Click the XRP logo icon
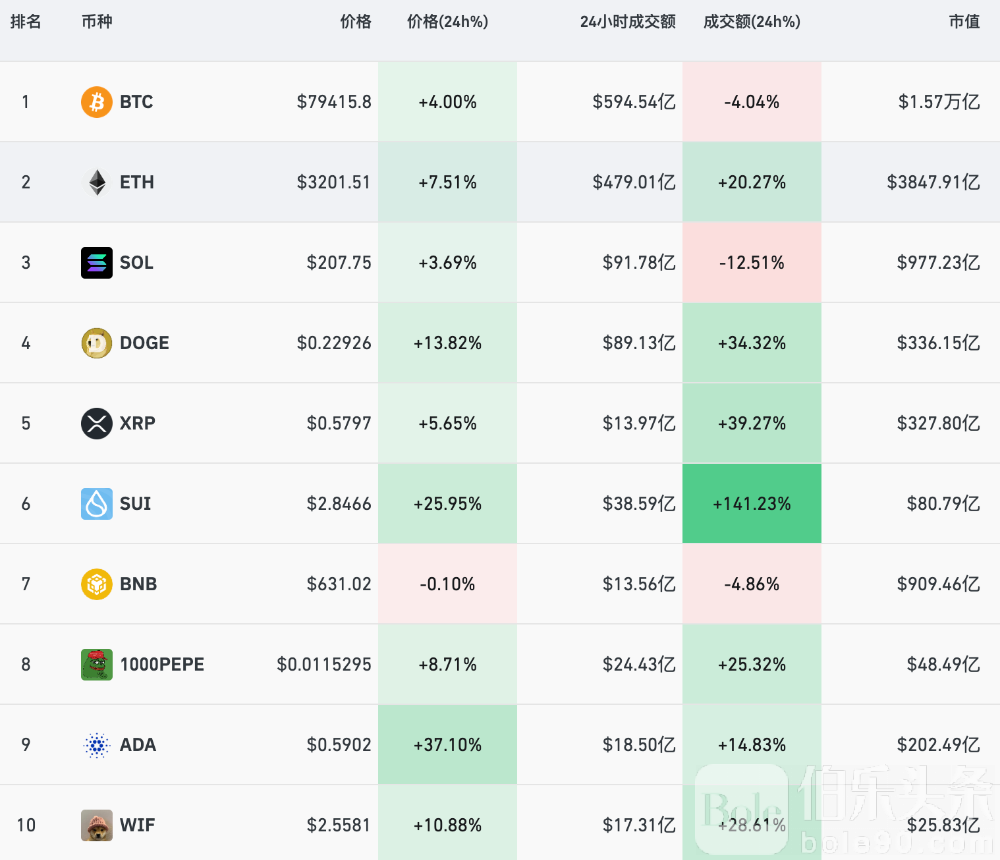 [x=97, y=424]
